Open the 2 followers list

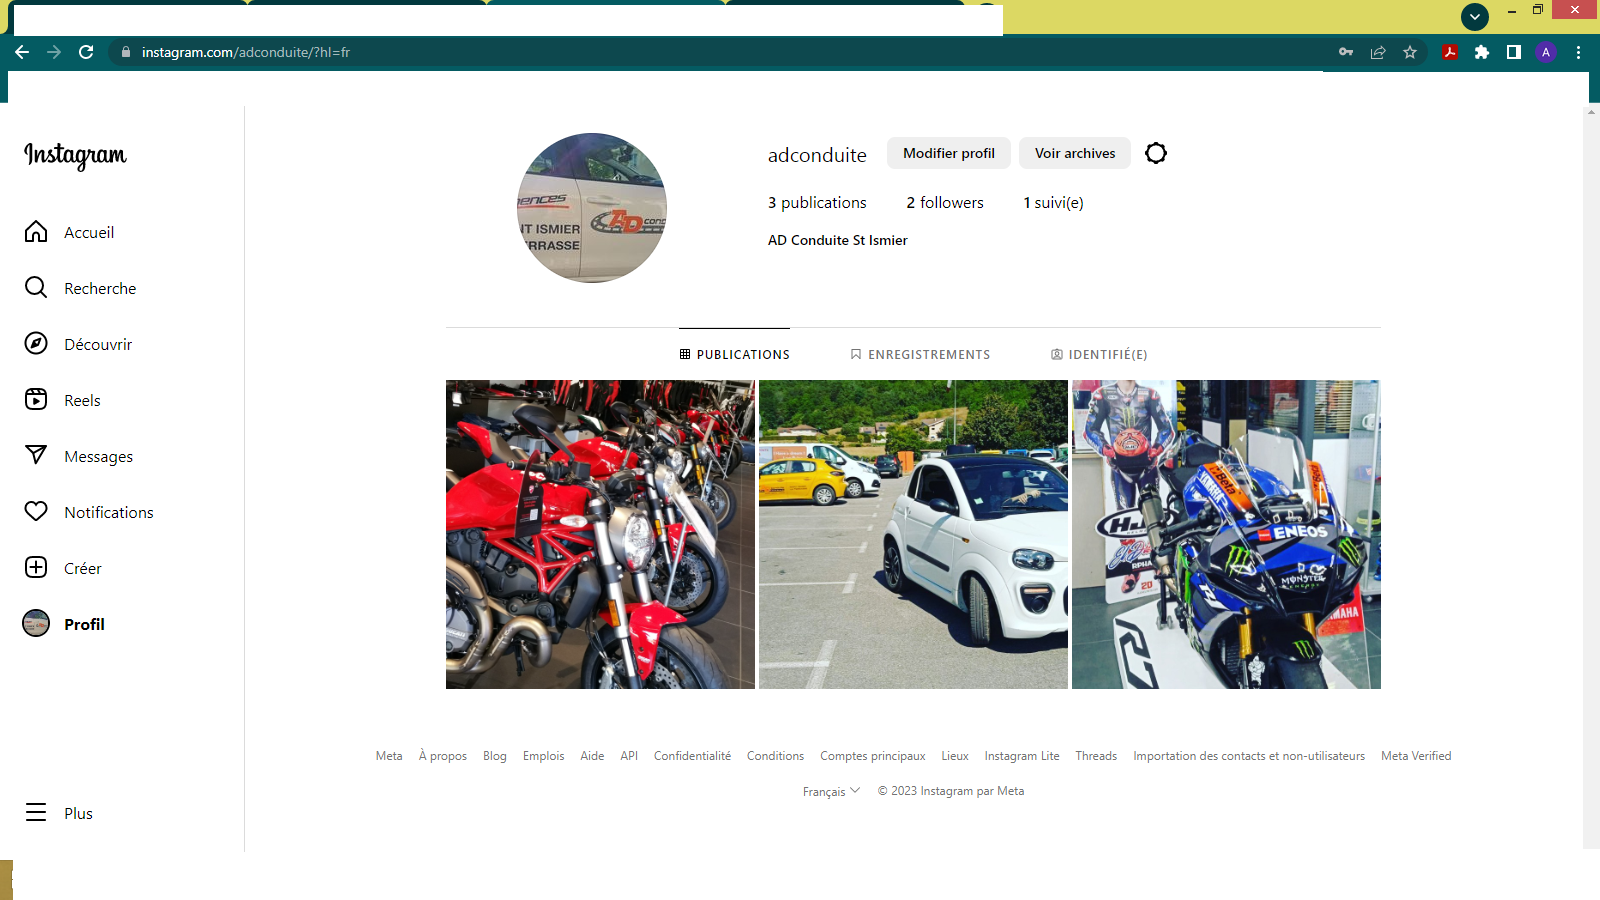[945, 202]
